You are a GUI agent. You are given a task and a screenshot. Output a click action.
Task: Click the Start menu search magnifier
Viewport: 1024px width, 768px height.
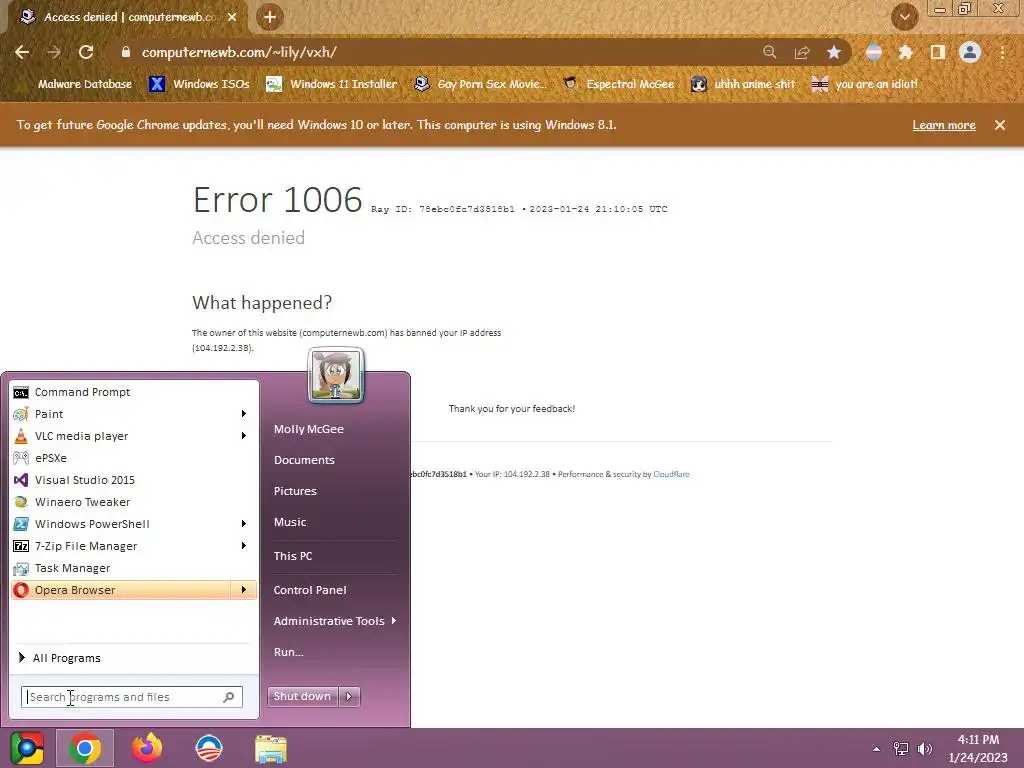pyautogui.click(x=229, y=697)
